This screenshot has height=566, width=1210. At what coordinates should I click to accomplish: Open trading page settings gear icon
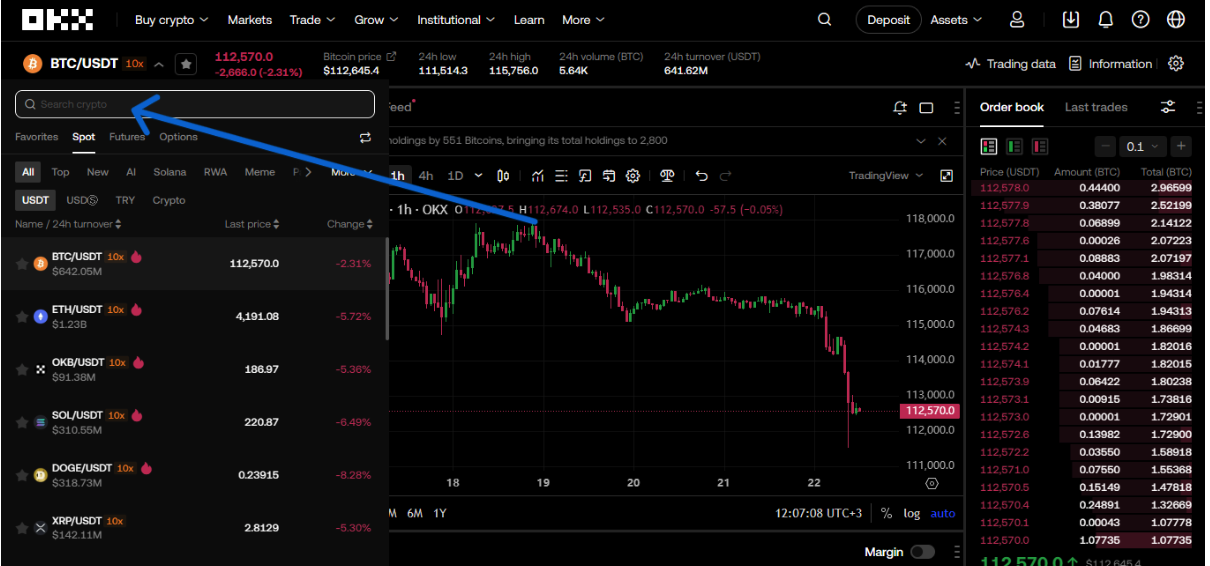(1176, 63)
